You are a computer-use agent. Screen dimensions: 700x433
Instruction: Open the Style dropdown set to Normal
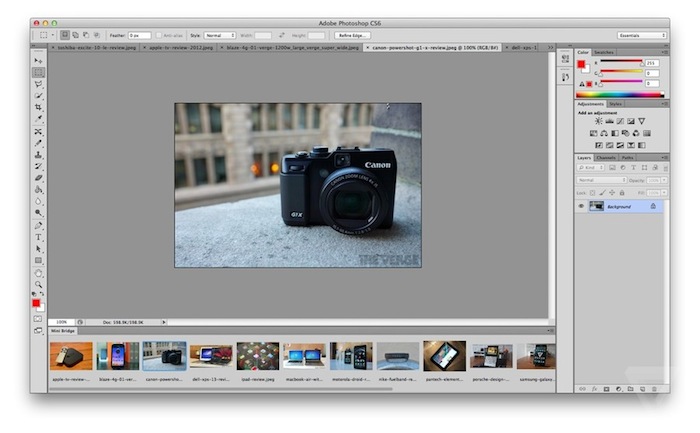(219, 35)
